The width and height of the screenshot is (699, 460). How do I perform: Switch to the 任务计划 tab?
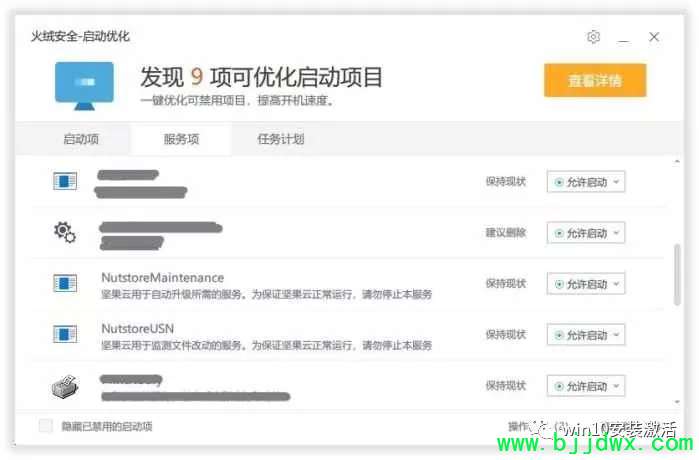coord(281,139)
